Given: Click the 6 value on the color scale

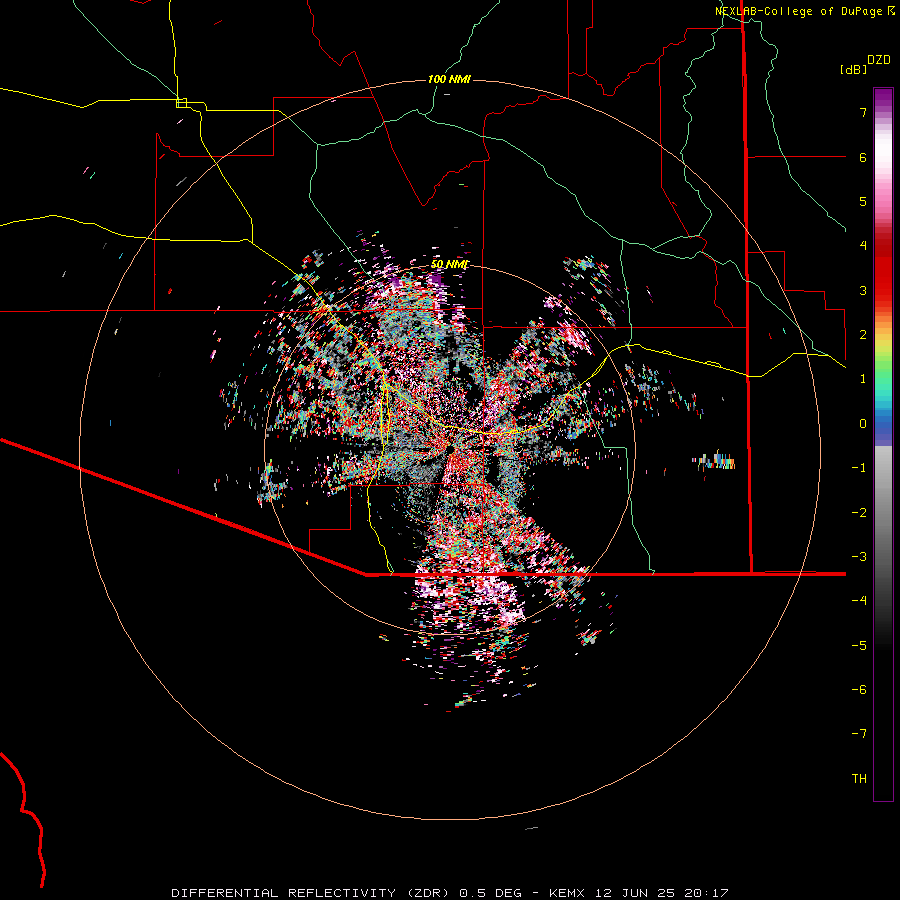Looking at the screenshot, I should pyautogui.click(x=863, y=157).
